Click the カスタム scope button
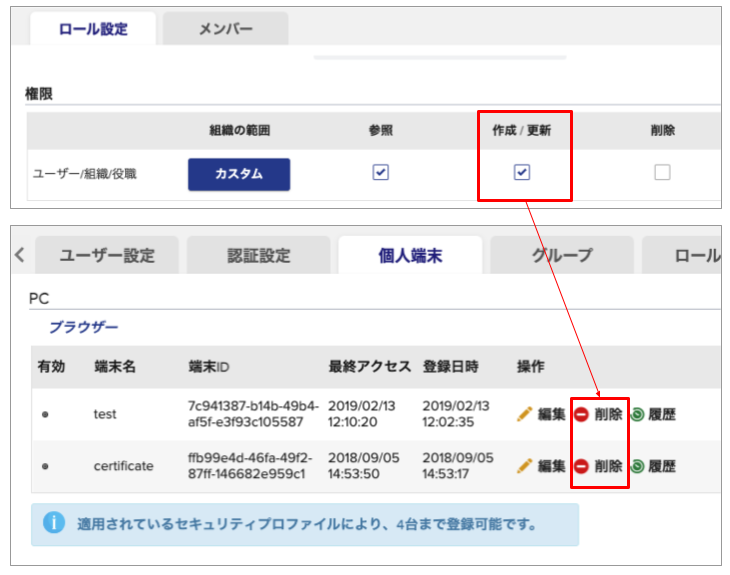The image size is (730, 575). pyautogui.click(x=239, y=174)
